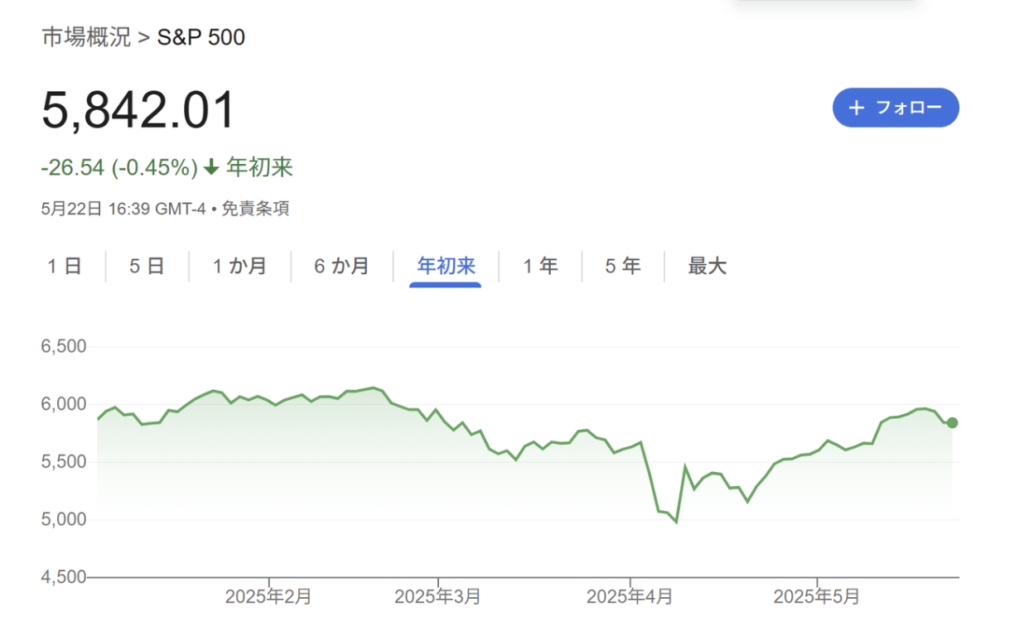Click the down arrow icon beside 年初来
This screenshot has height=626, width=1024.
tap(211, 168)
